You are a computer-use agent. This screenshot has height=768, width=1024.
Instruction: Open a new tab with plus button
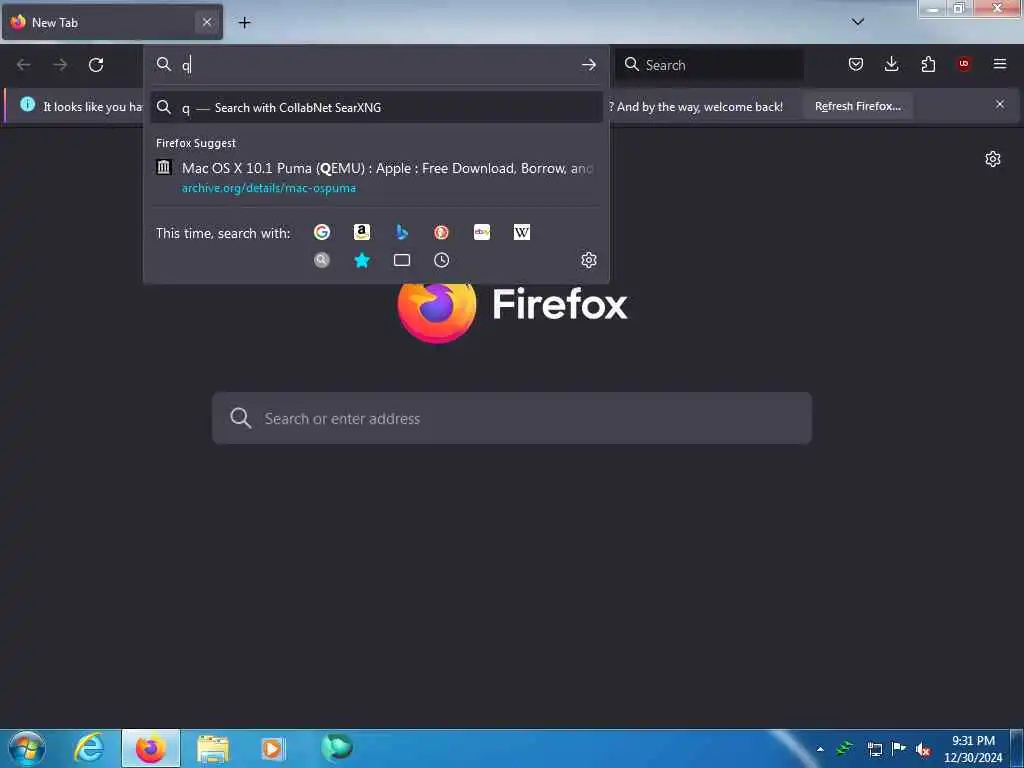244,23
